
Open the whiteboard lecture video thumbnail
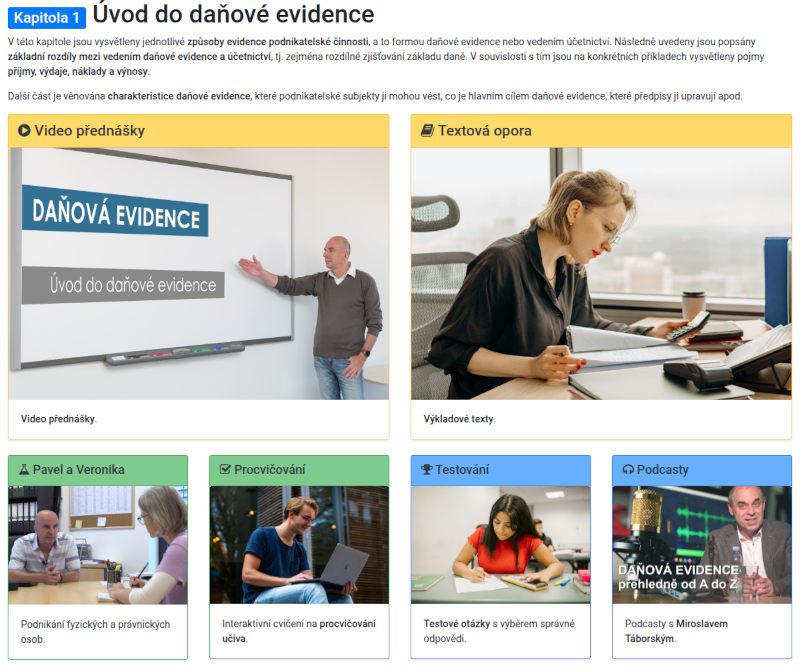tap(200, 270)
